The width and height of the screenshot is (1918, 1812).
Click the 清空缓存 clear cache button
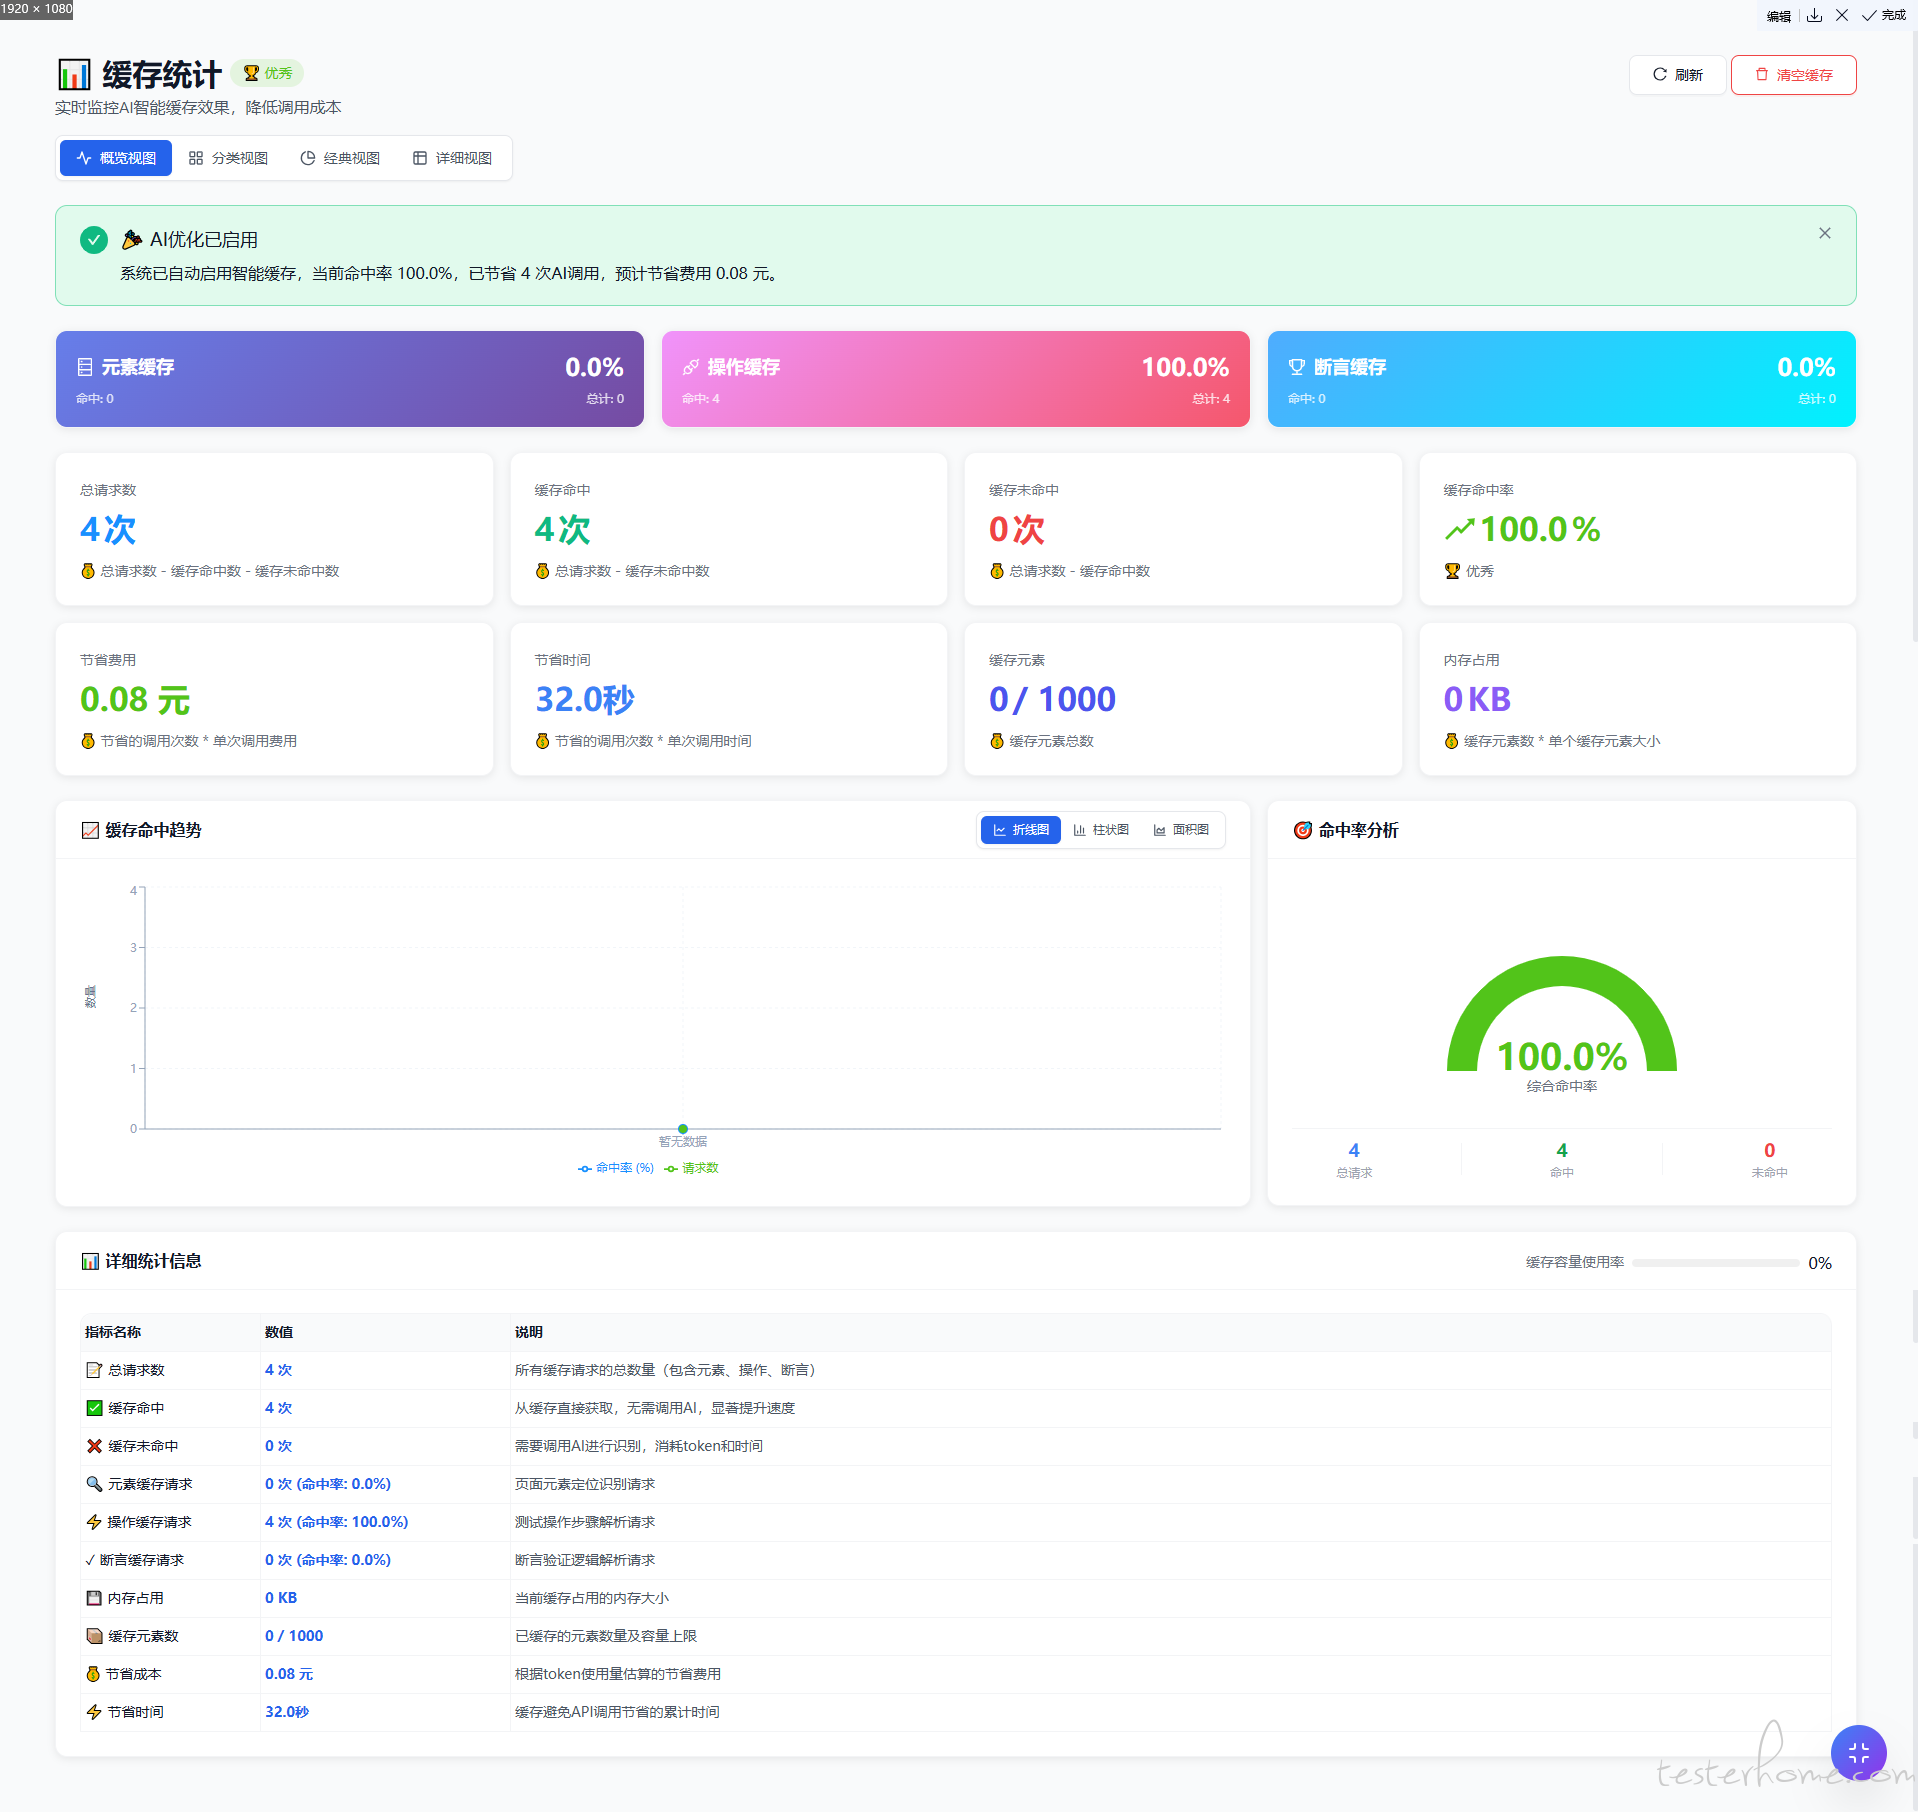1793,75
